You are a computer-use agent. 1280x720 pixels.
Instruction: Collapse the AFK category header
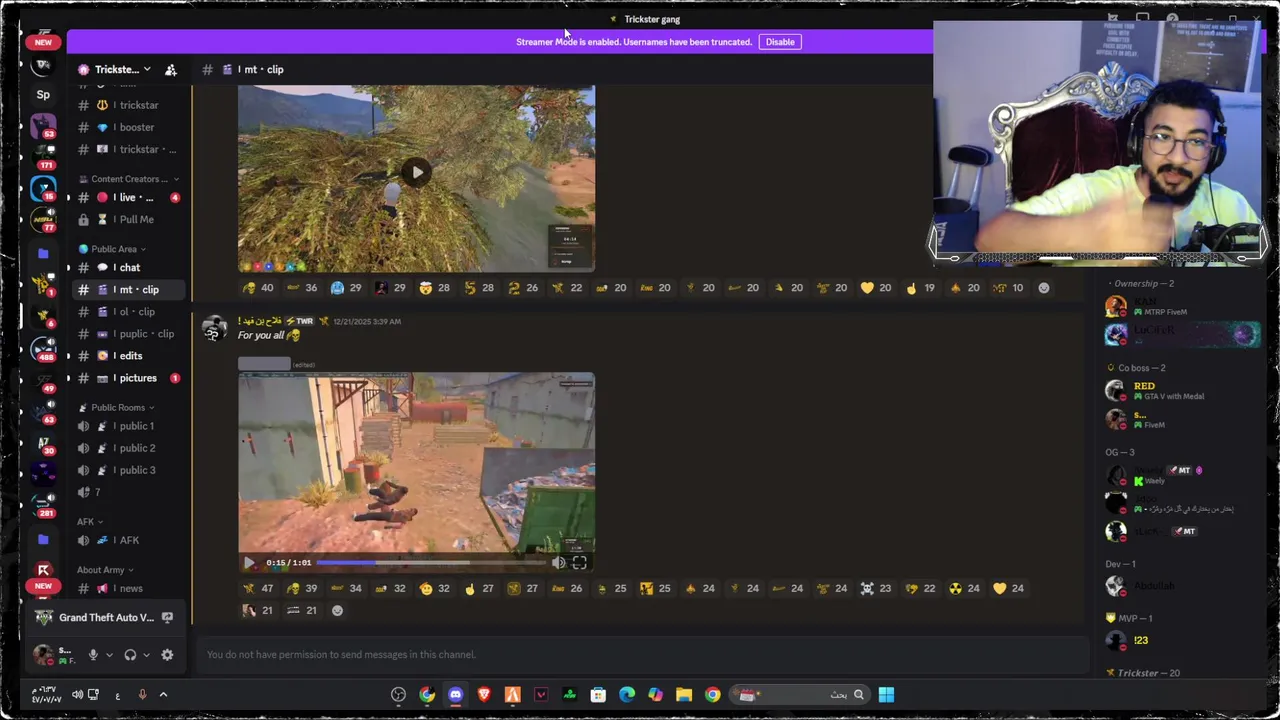click(x=90, y=522)
